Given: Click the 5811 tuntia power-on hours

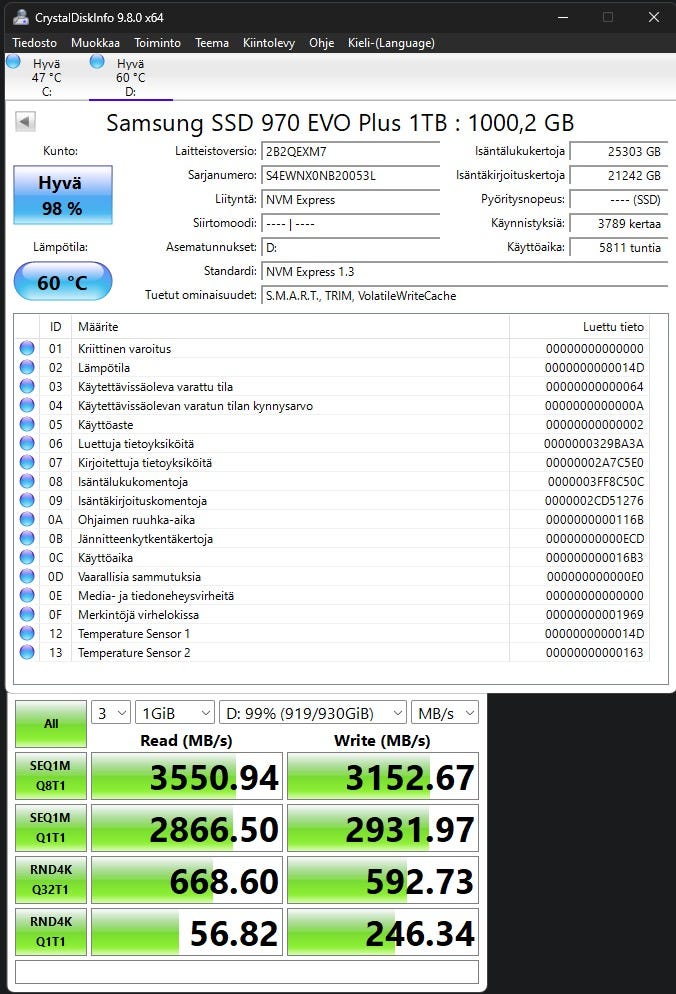Looking at the screenshot, I should pos(618,248).
